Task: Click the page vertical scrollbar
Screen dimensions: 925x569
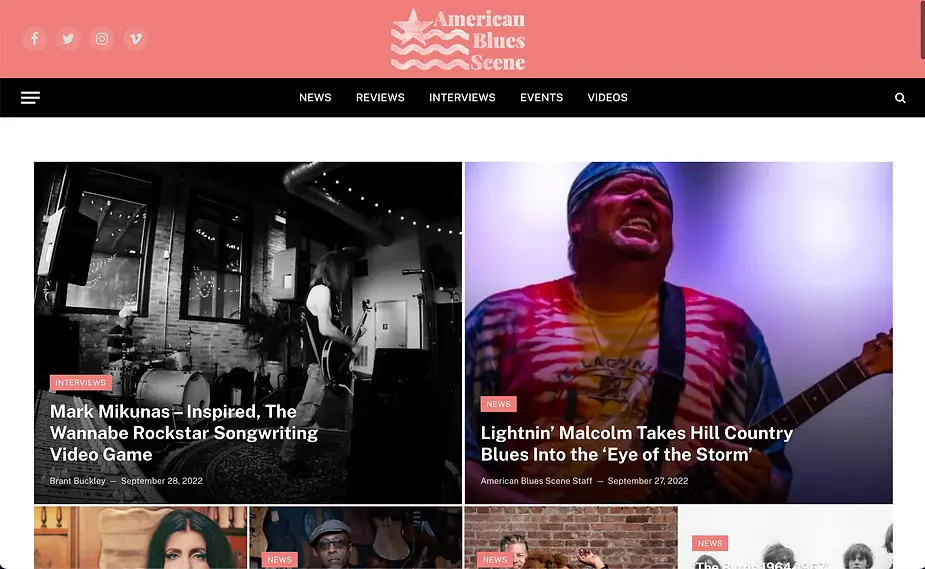Action: tap(922, 29)
